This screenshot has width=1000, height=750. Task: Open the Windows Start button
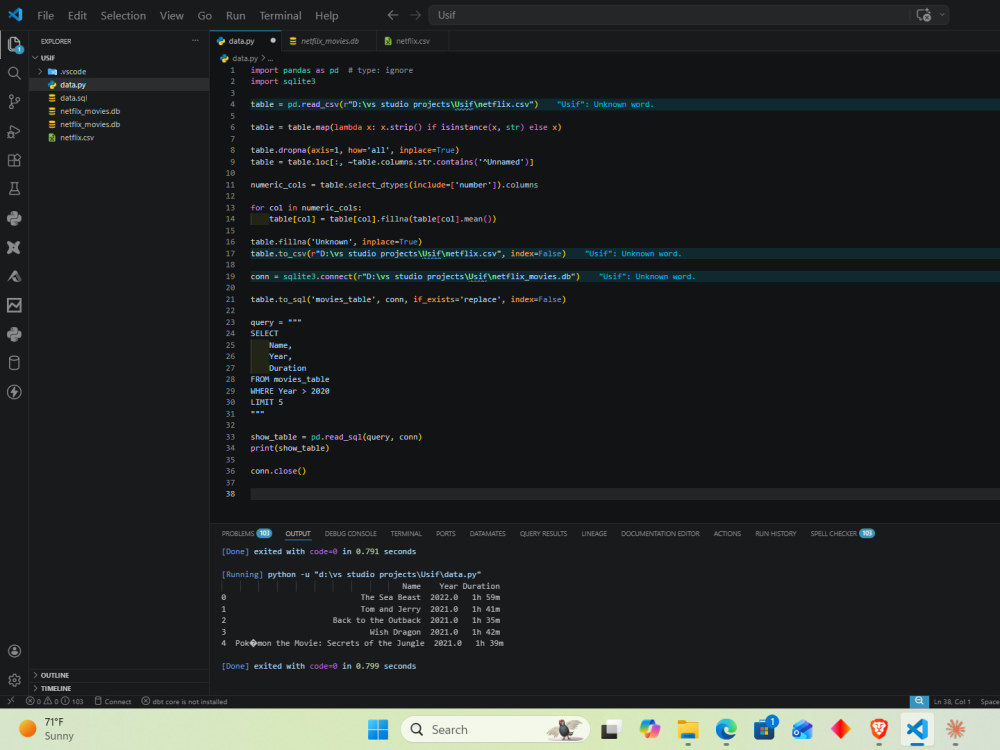(378, 729)
